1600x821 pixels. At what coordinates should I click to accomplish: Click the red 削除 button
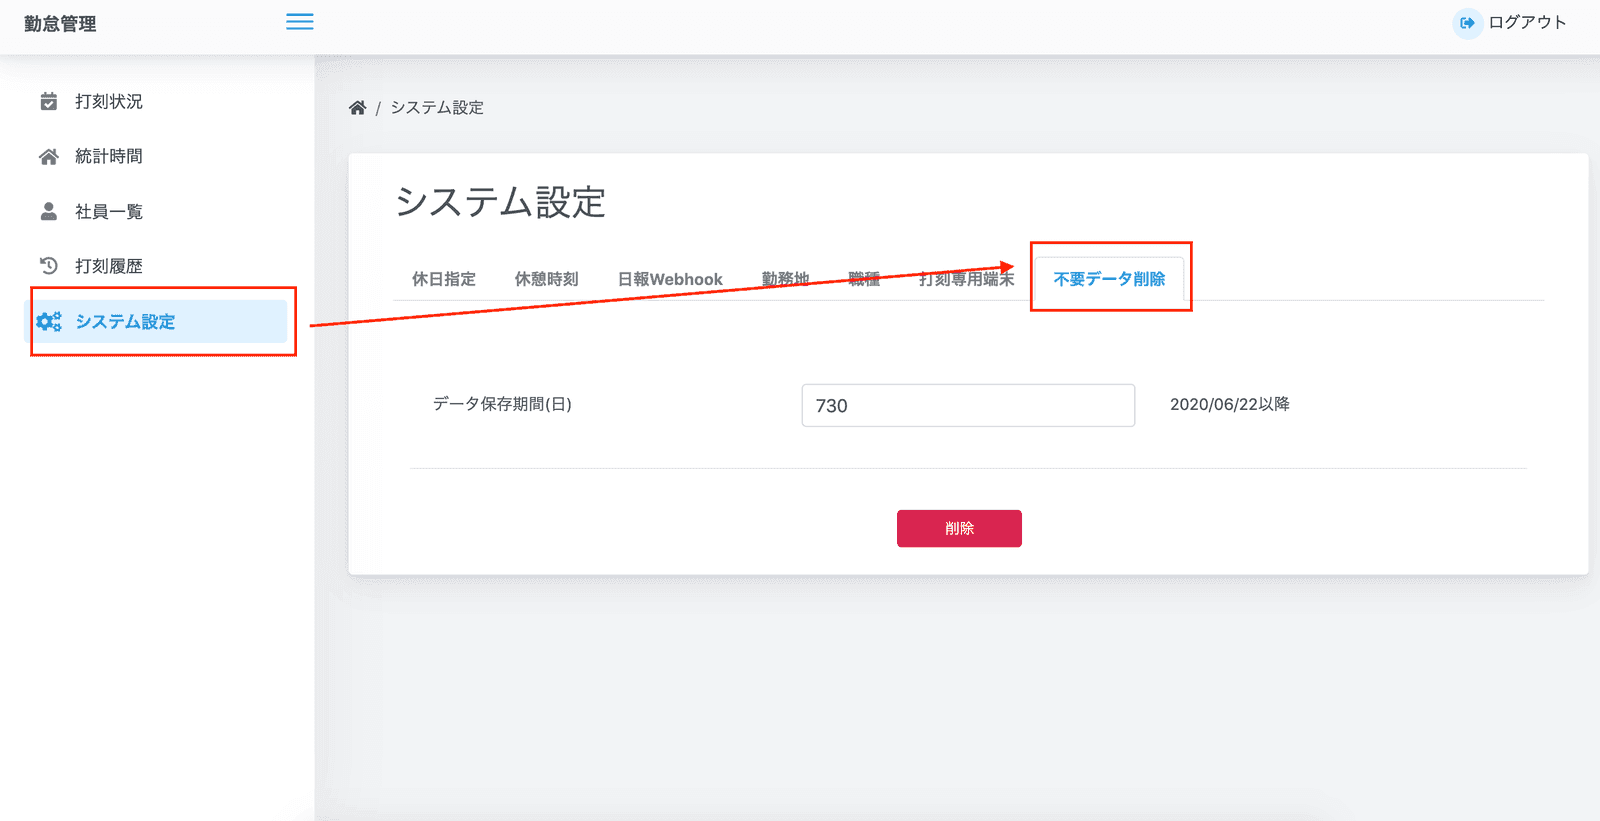959,528
